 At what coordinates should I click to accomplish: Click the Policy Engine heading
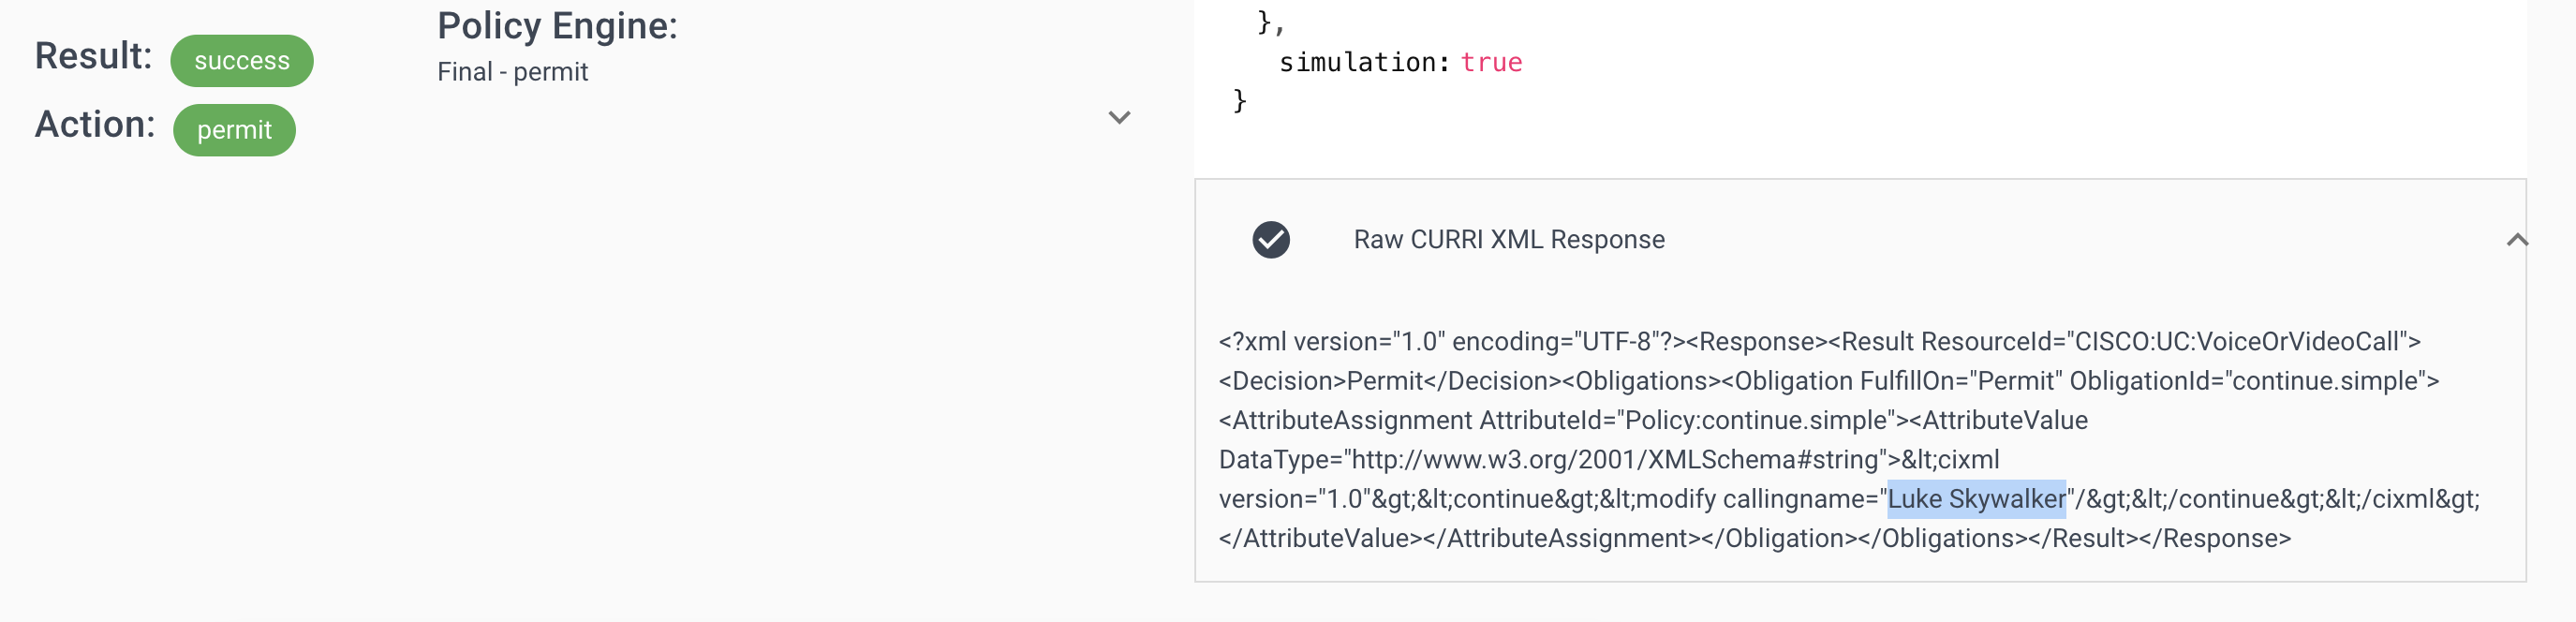coord(557,26)
